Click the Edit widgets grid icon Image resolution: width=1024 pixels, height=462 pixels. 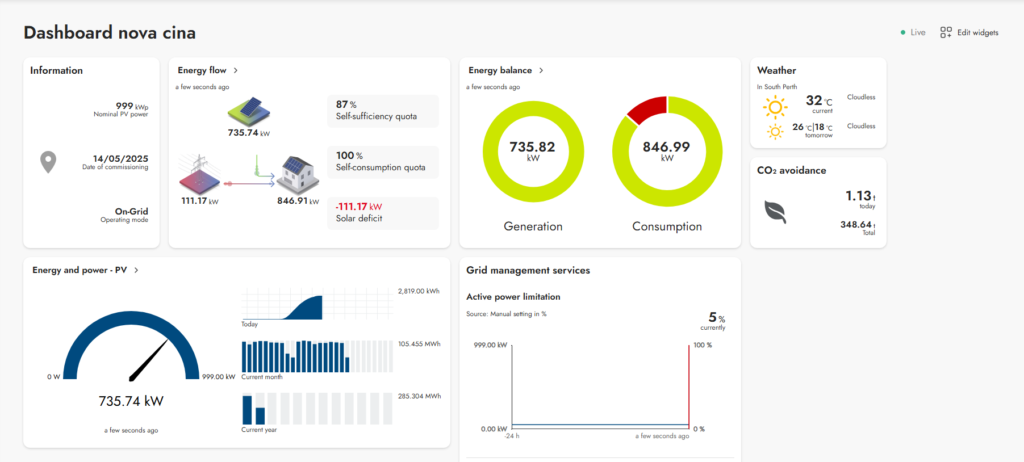946,32
